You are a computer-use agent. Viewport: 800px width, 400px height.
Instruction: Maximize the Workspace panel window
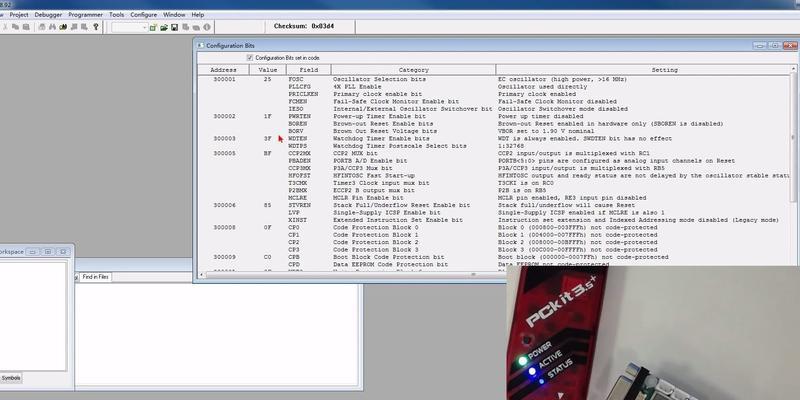point(48,252)
